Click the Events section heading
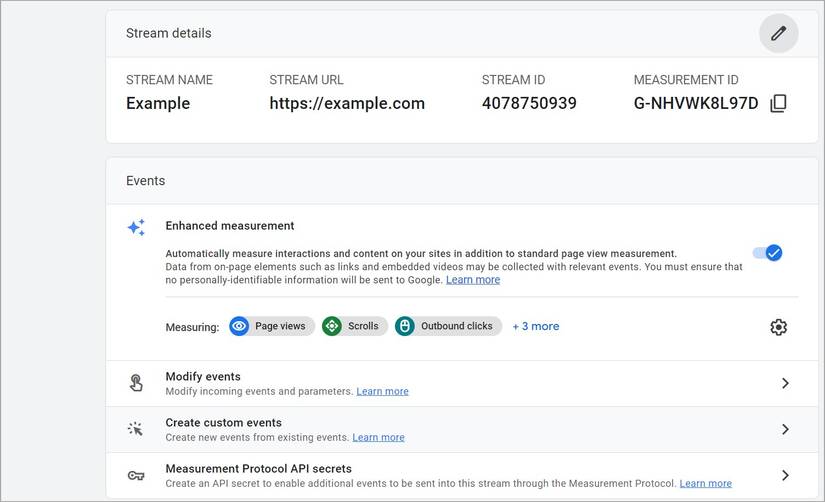Image resolution: width=825 pixels, height=502 pixels. click(145, 181)
